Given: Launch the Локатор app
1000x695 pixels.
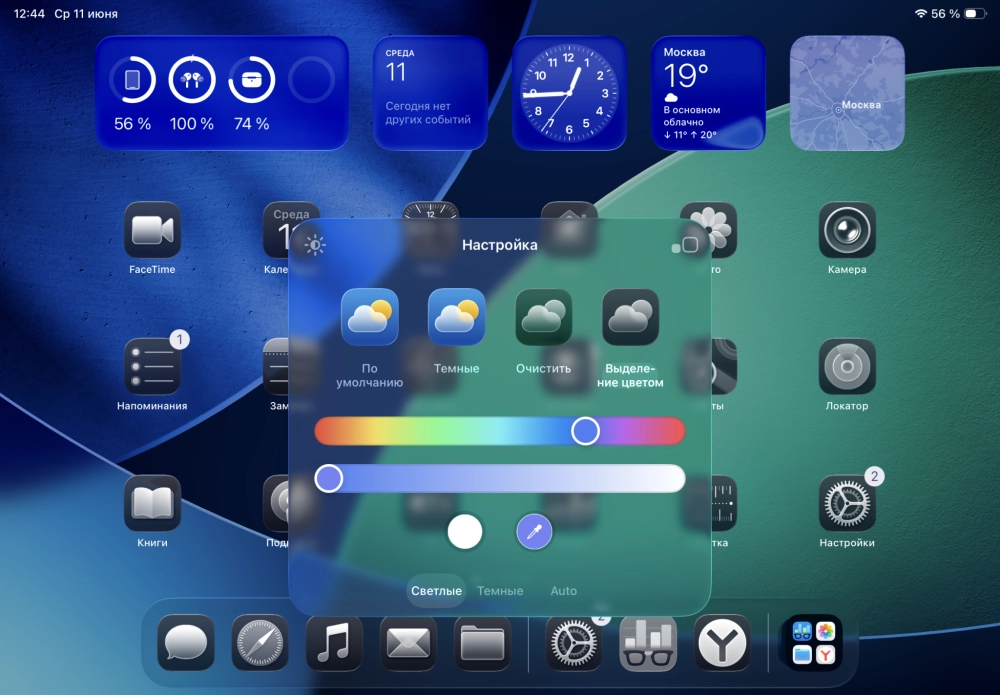Looking at the screenshot, I should coord(847,367).
